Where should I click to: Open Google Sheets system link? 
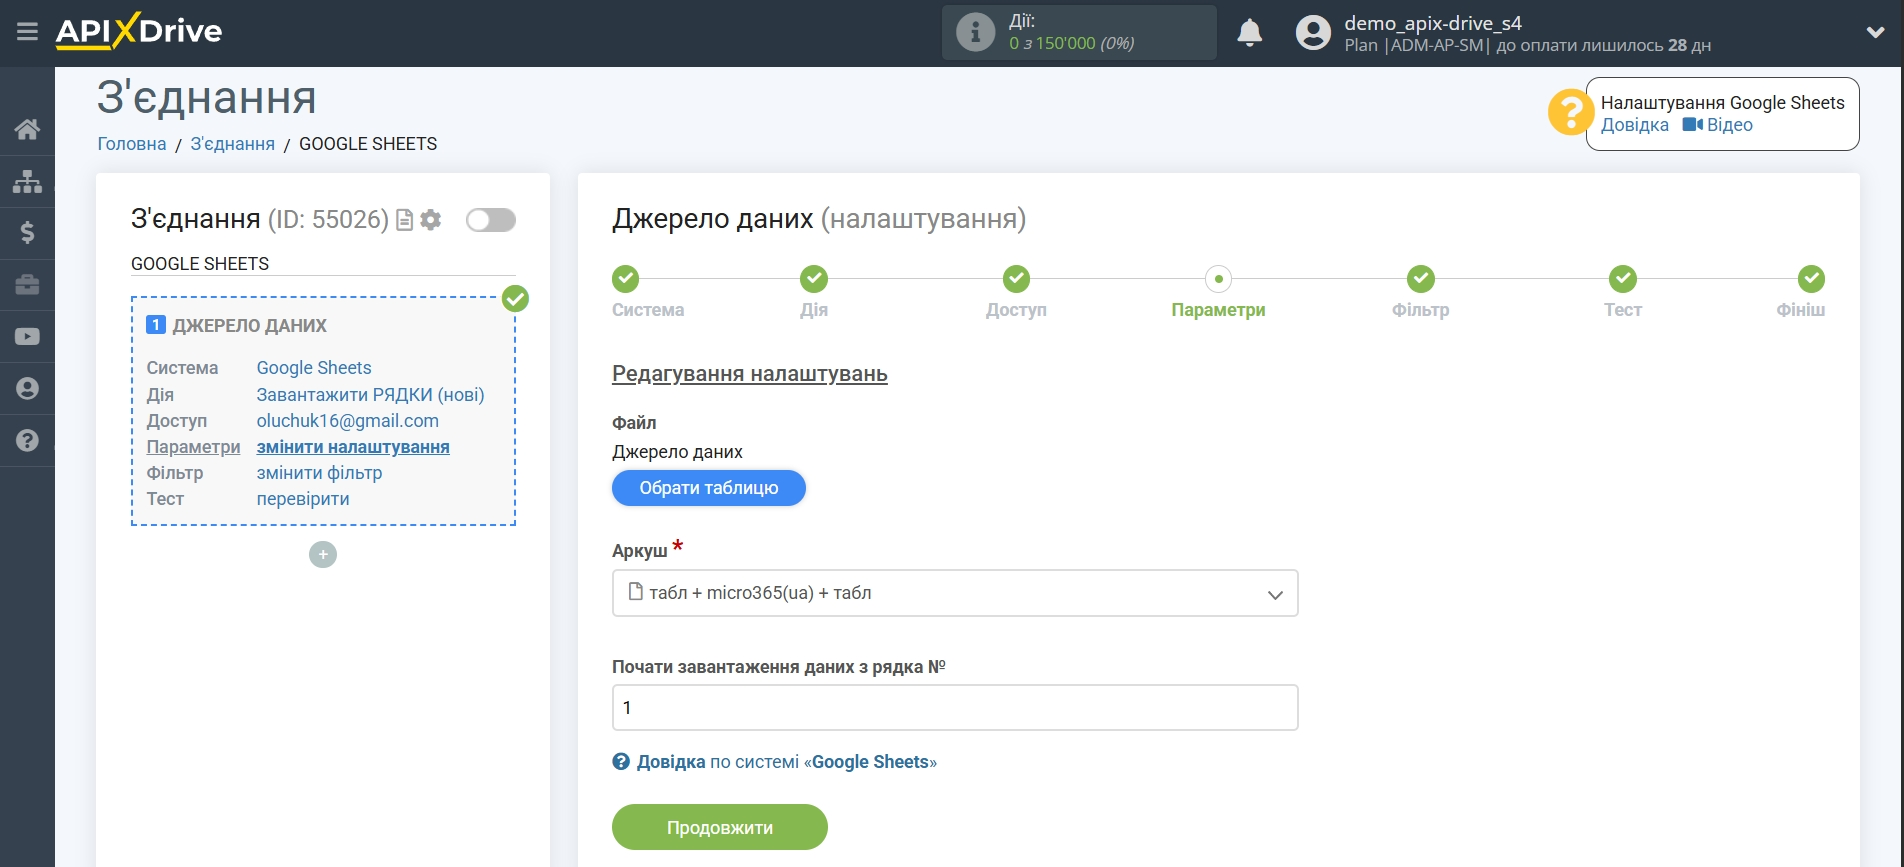pyautogui.click(x=314, y=368)
